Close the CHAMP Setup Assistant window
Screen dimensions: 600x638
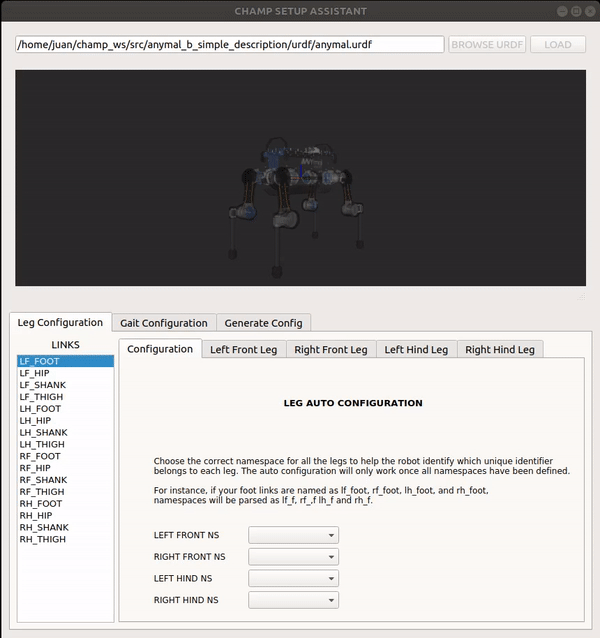point(590,11)
